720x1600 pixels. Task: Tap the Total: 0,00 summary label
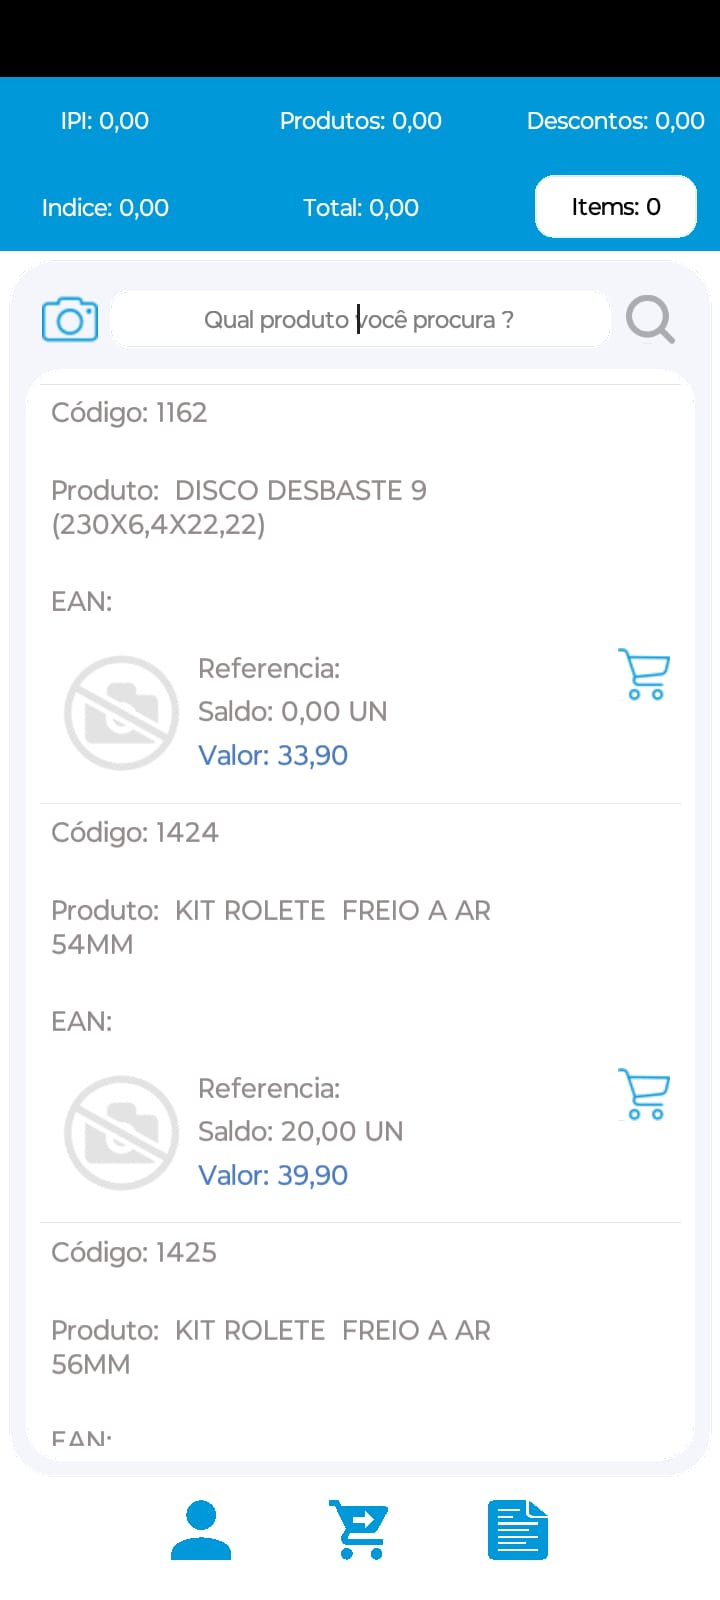(x=361, y=208)
